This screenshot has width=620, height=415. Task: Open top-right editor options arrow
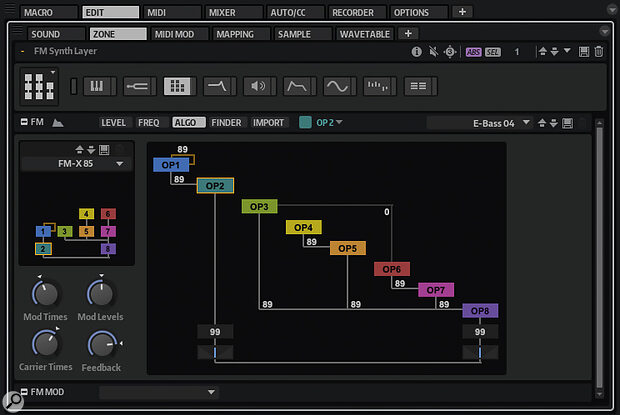611,9
